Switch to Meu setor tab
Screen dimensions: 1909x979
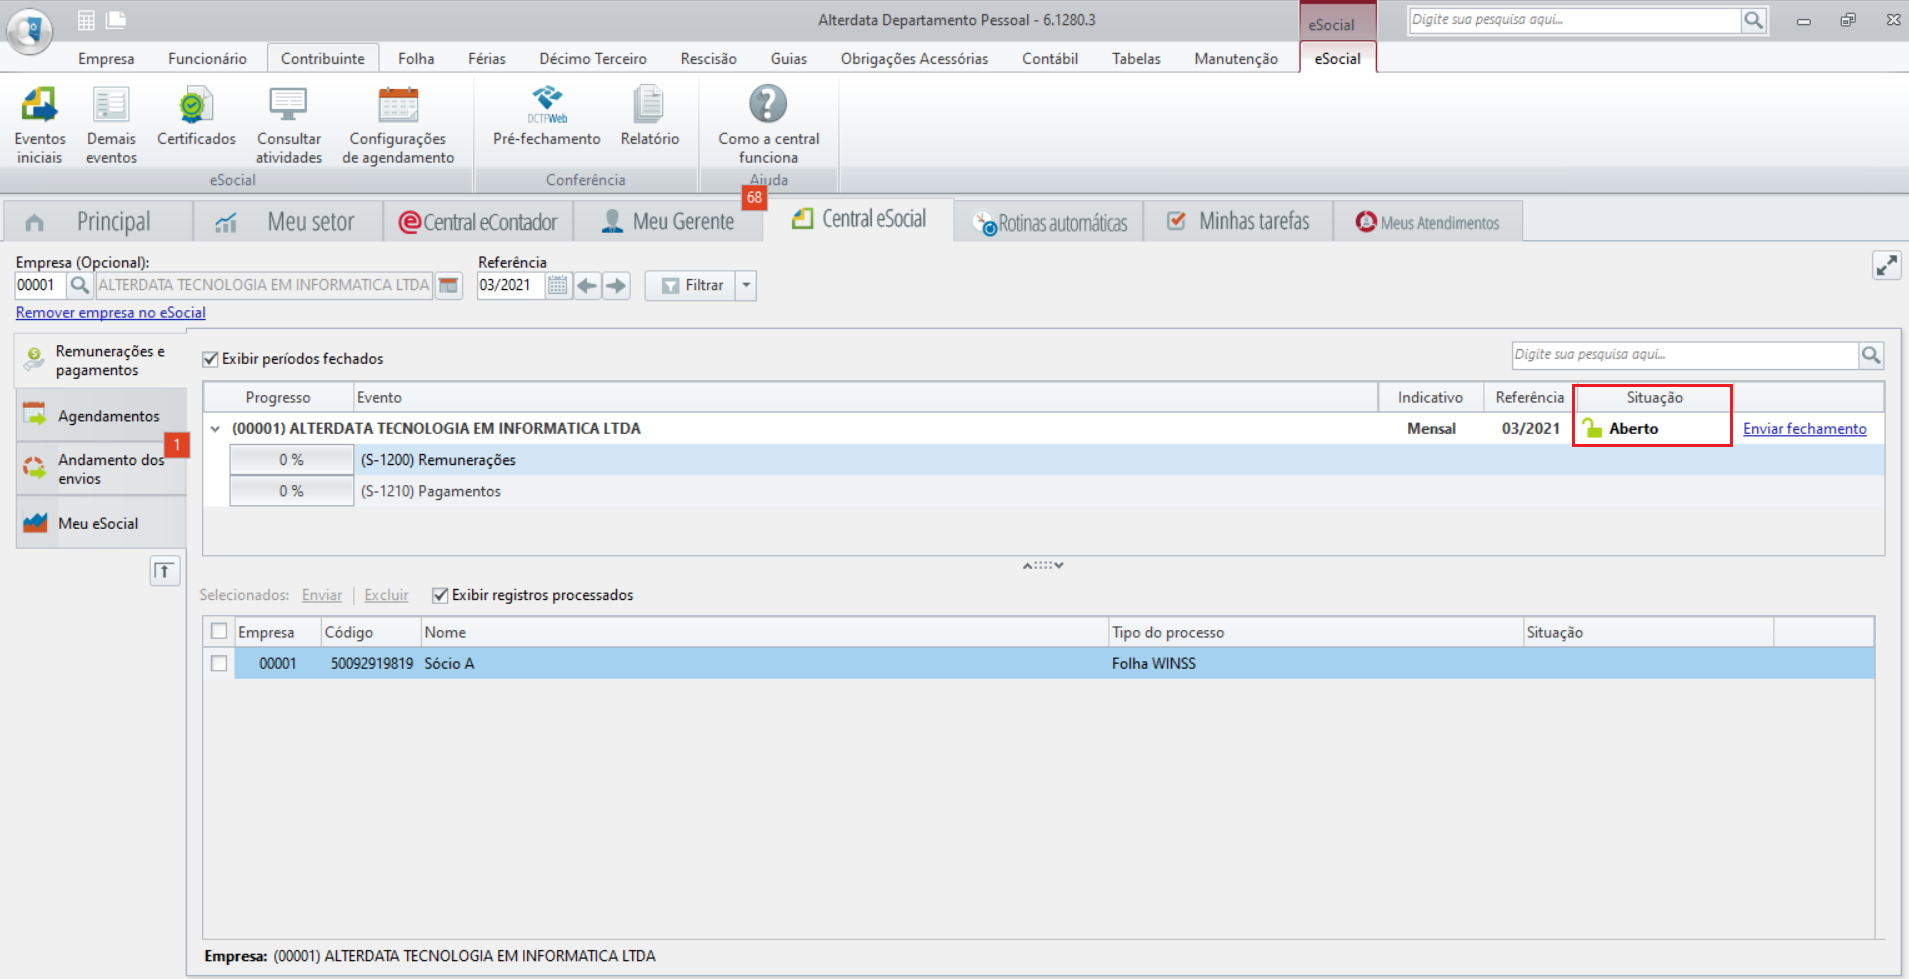[x=288, y=222]
